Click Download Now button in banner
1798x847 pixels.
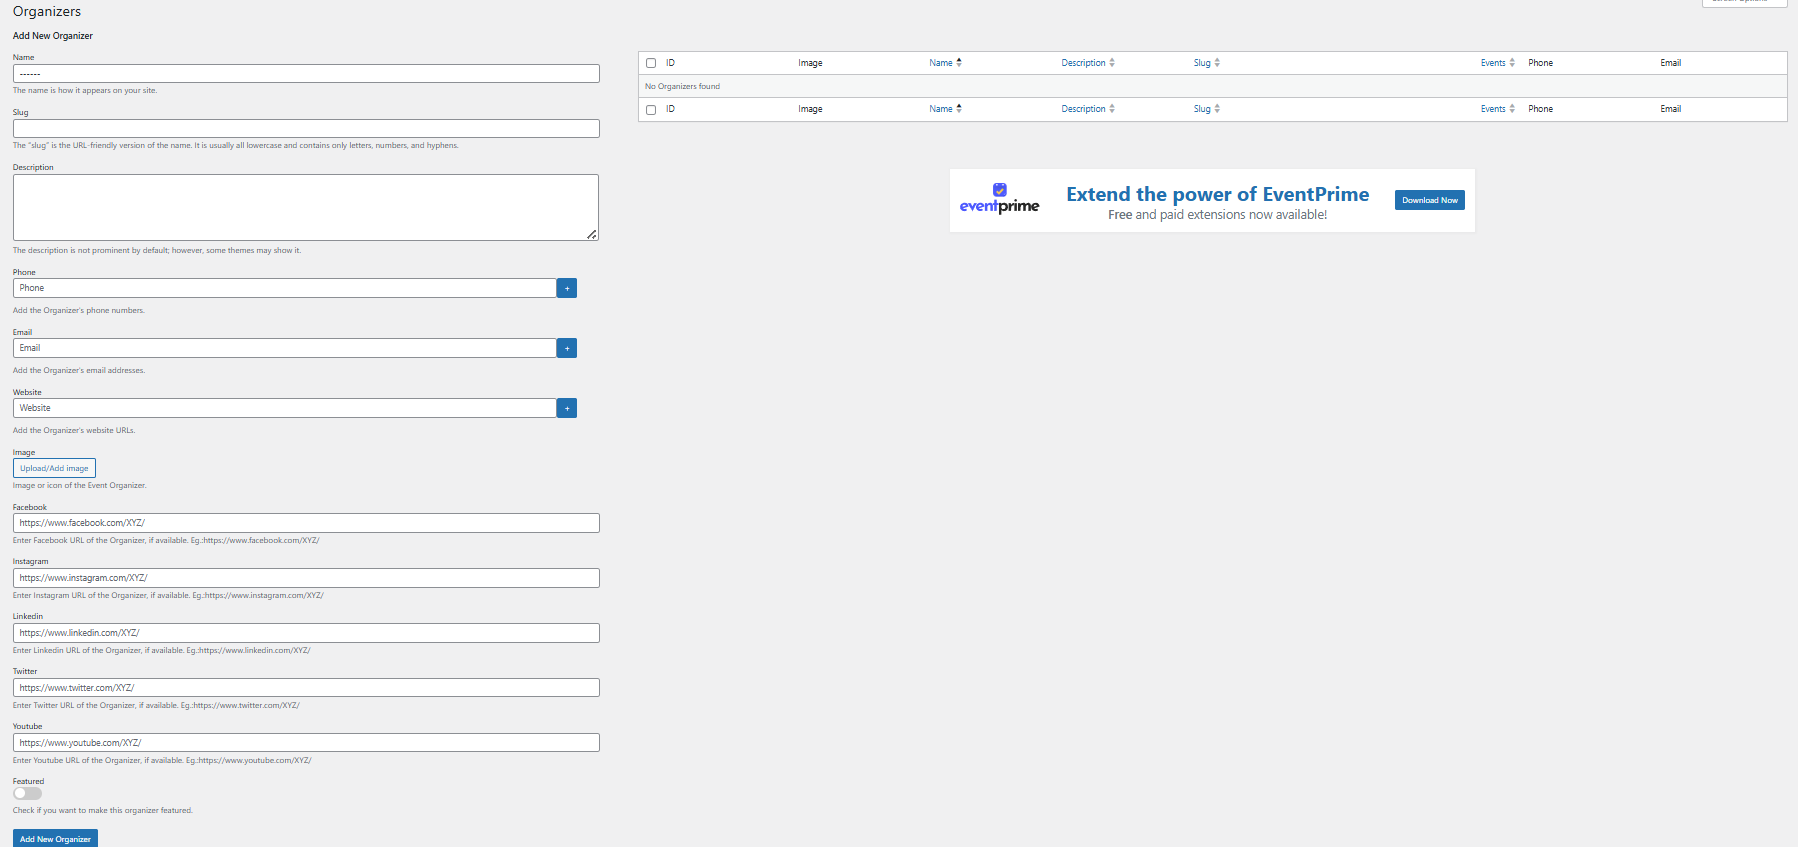pyautogui.click(x=1430, y=200)
